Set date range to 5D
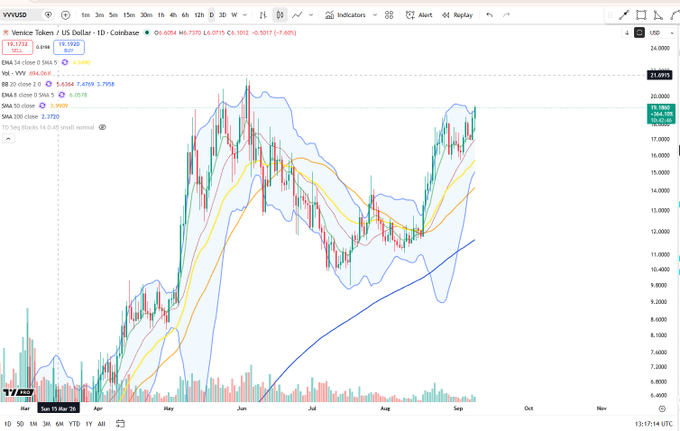This screenshot has width=680, height=431. click(x=20, y=424)
